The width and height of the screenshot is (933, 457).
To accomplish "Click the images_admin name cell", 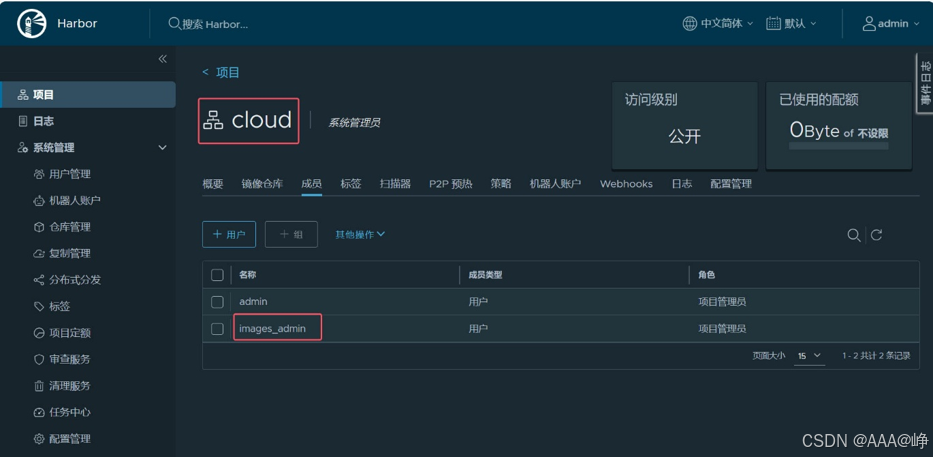I will (273, 328).
